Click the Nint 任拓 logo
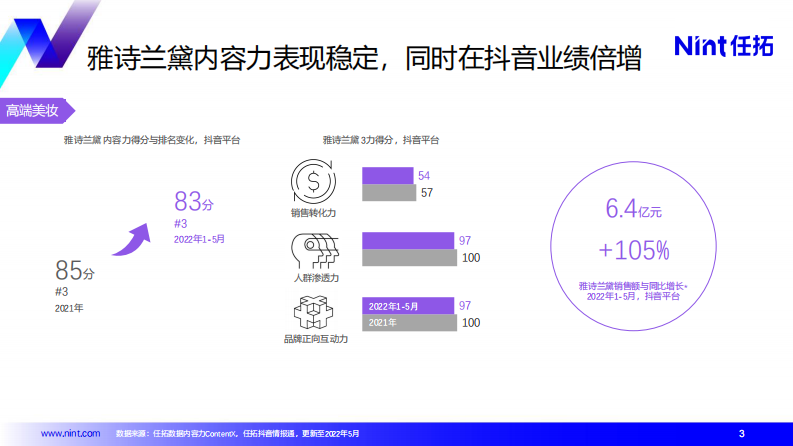Image resolution: width=793 pixels, height=446 pixels. 724,46
